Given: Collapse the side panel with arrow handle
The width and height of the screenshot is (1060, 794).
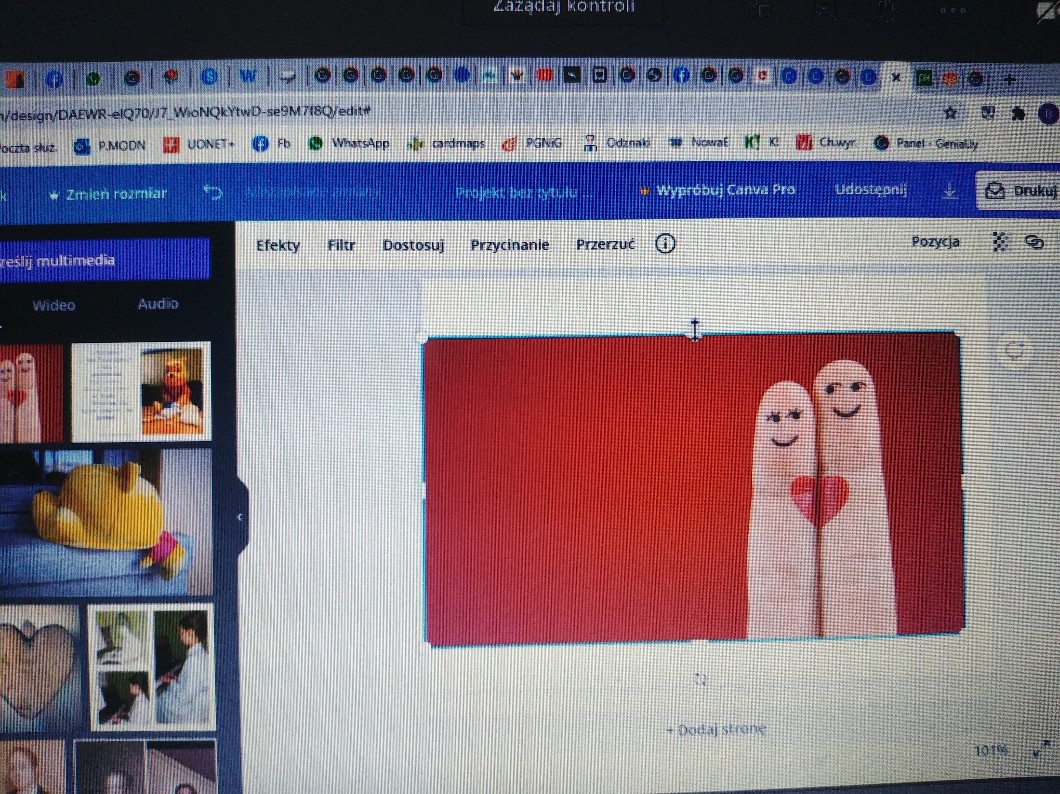Looking at the screenshot, I should coord(240,516).
